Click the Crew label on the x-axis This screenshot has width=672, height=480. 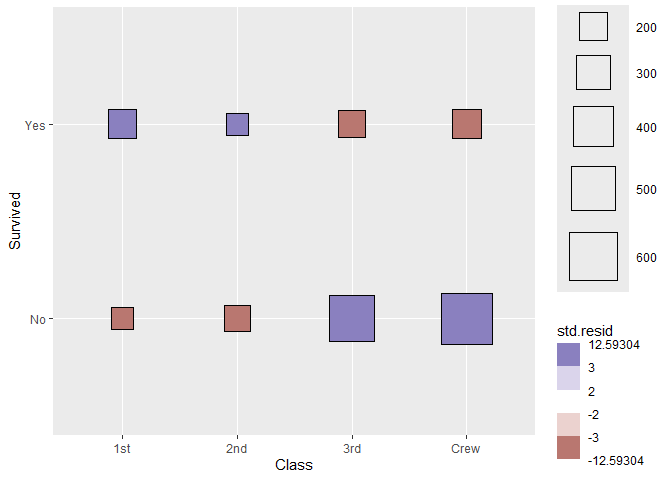click(x=466, y=449)
